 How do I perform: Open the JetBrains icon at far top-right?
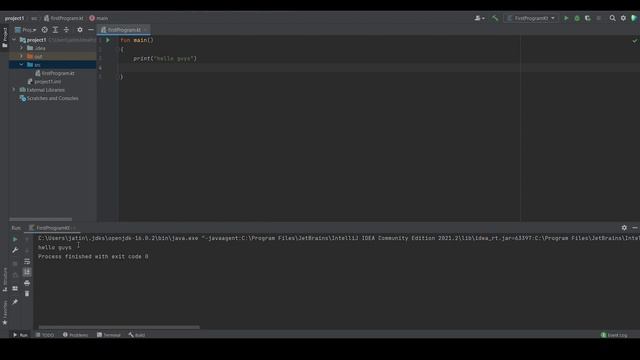click(634, 18)
